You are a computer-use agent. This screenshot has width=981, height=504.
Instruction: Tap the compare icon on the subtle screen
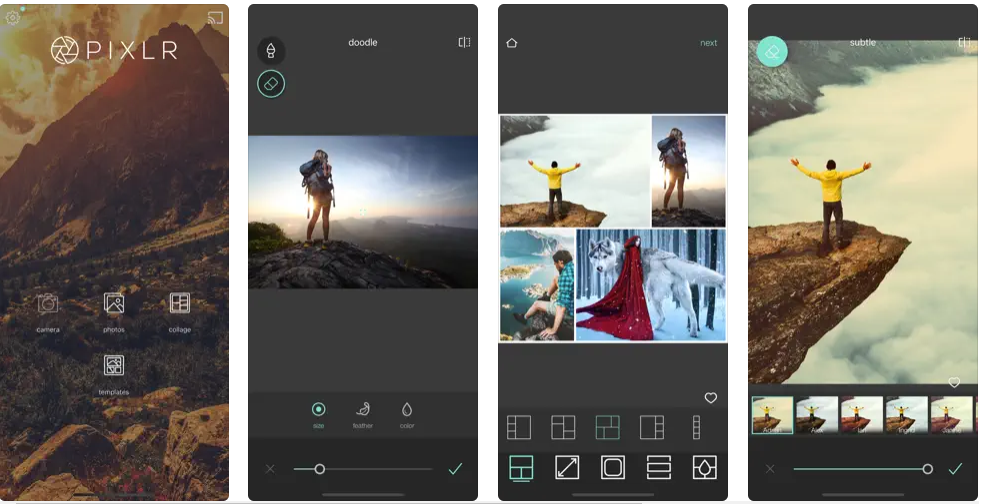(965, 43)
